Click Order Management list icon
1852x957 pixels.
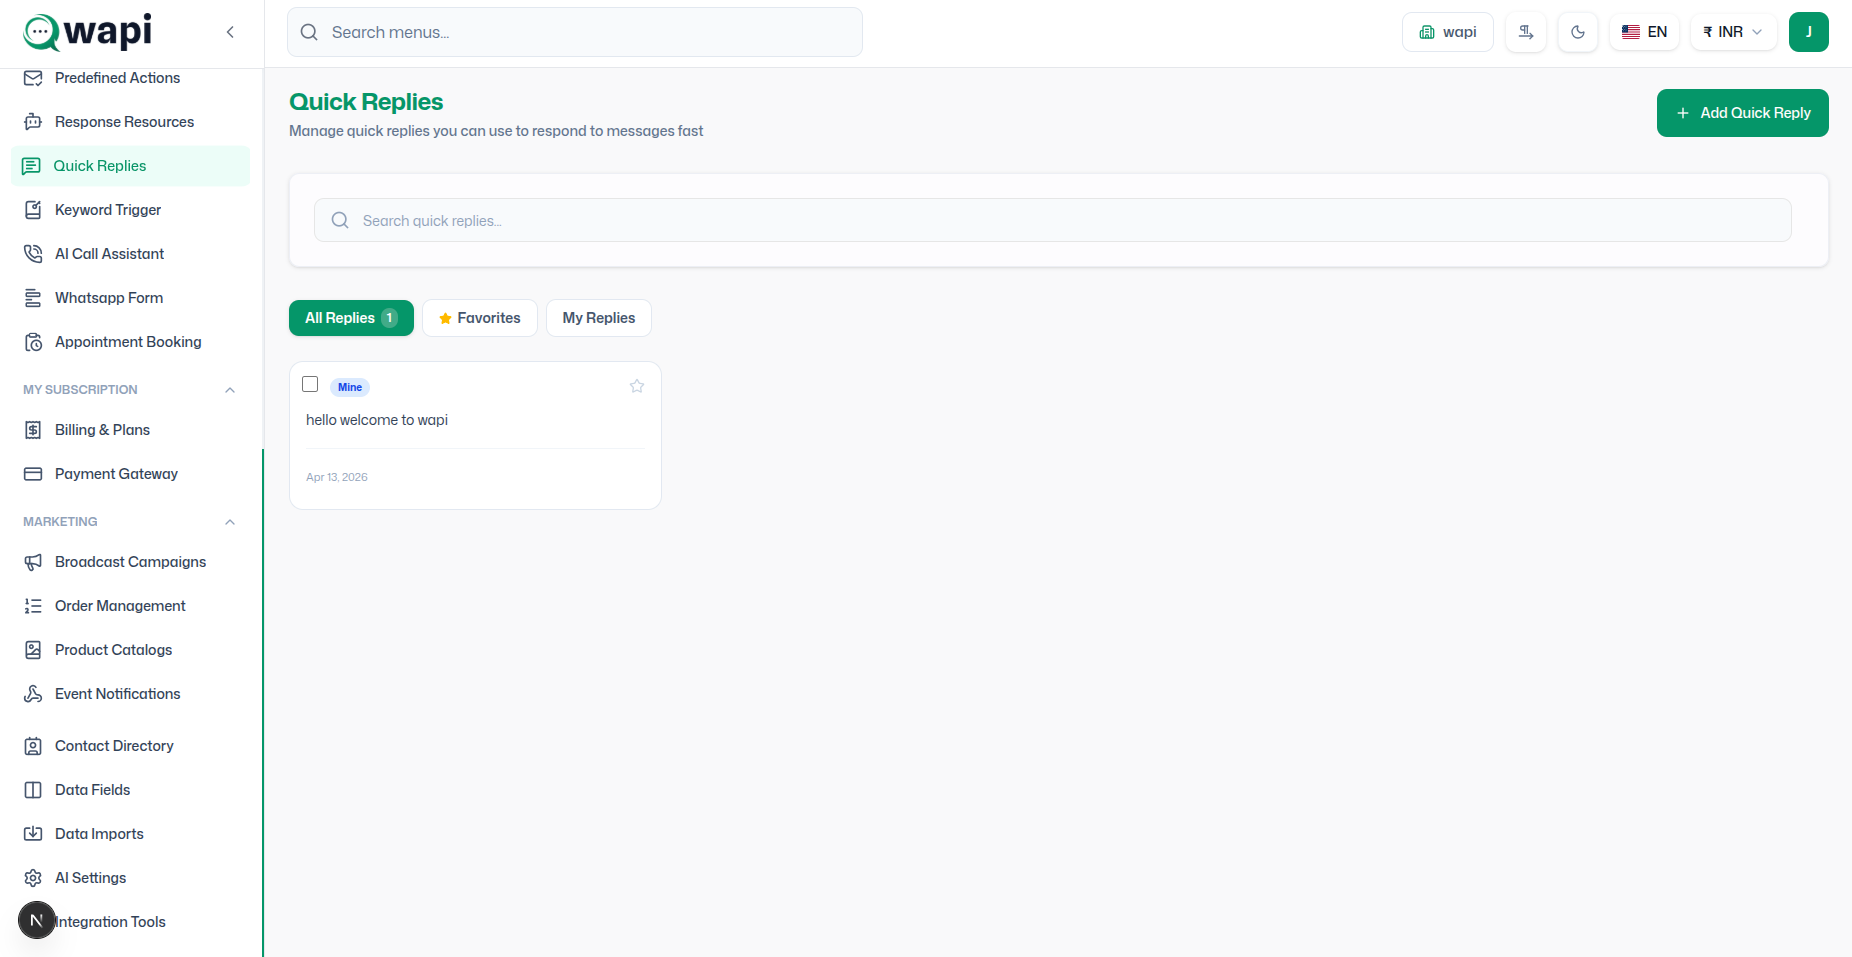coord(33,606)
